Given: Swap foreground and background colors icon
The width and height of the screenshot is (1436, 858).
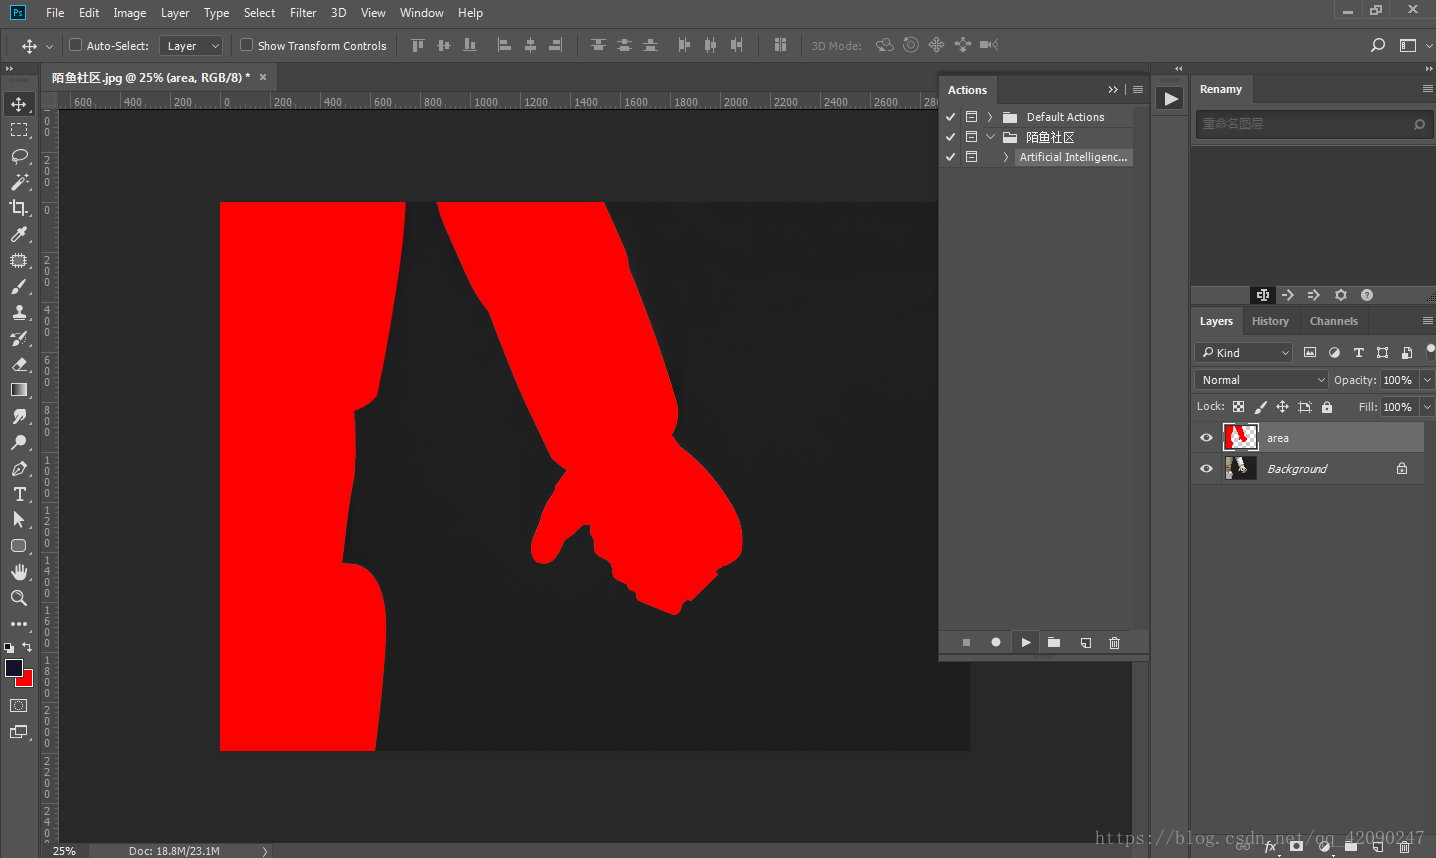Looking at the screenshot, I should click(x=27, y=647).
